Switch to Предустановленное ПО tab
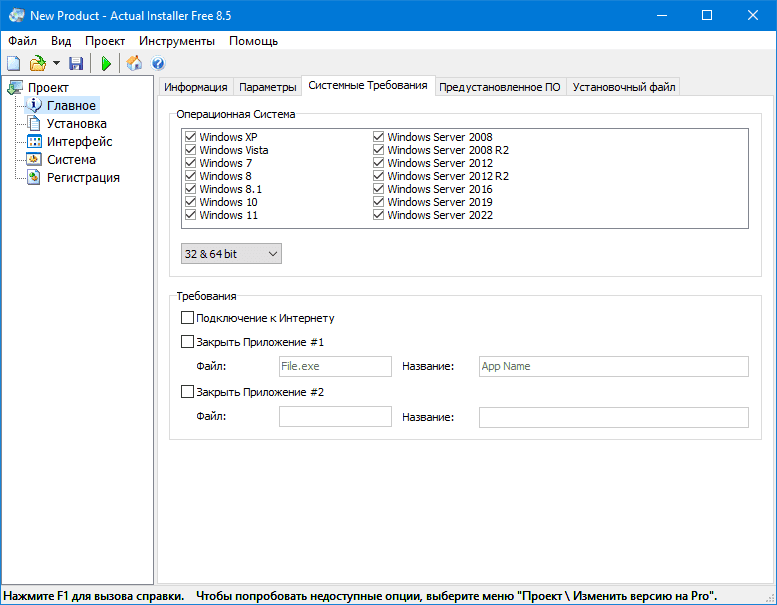Screen dimensions: 777x605 500,87
